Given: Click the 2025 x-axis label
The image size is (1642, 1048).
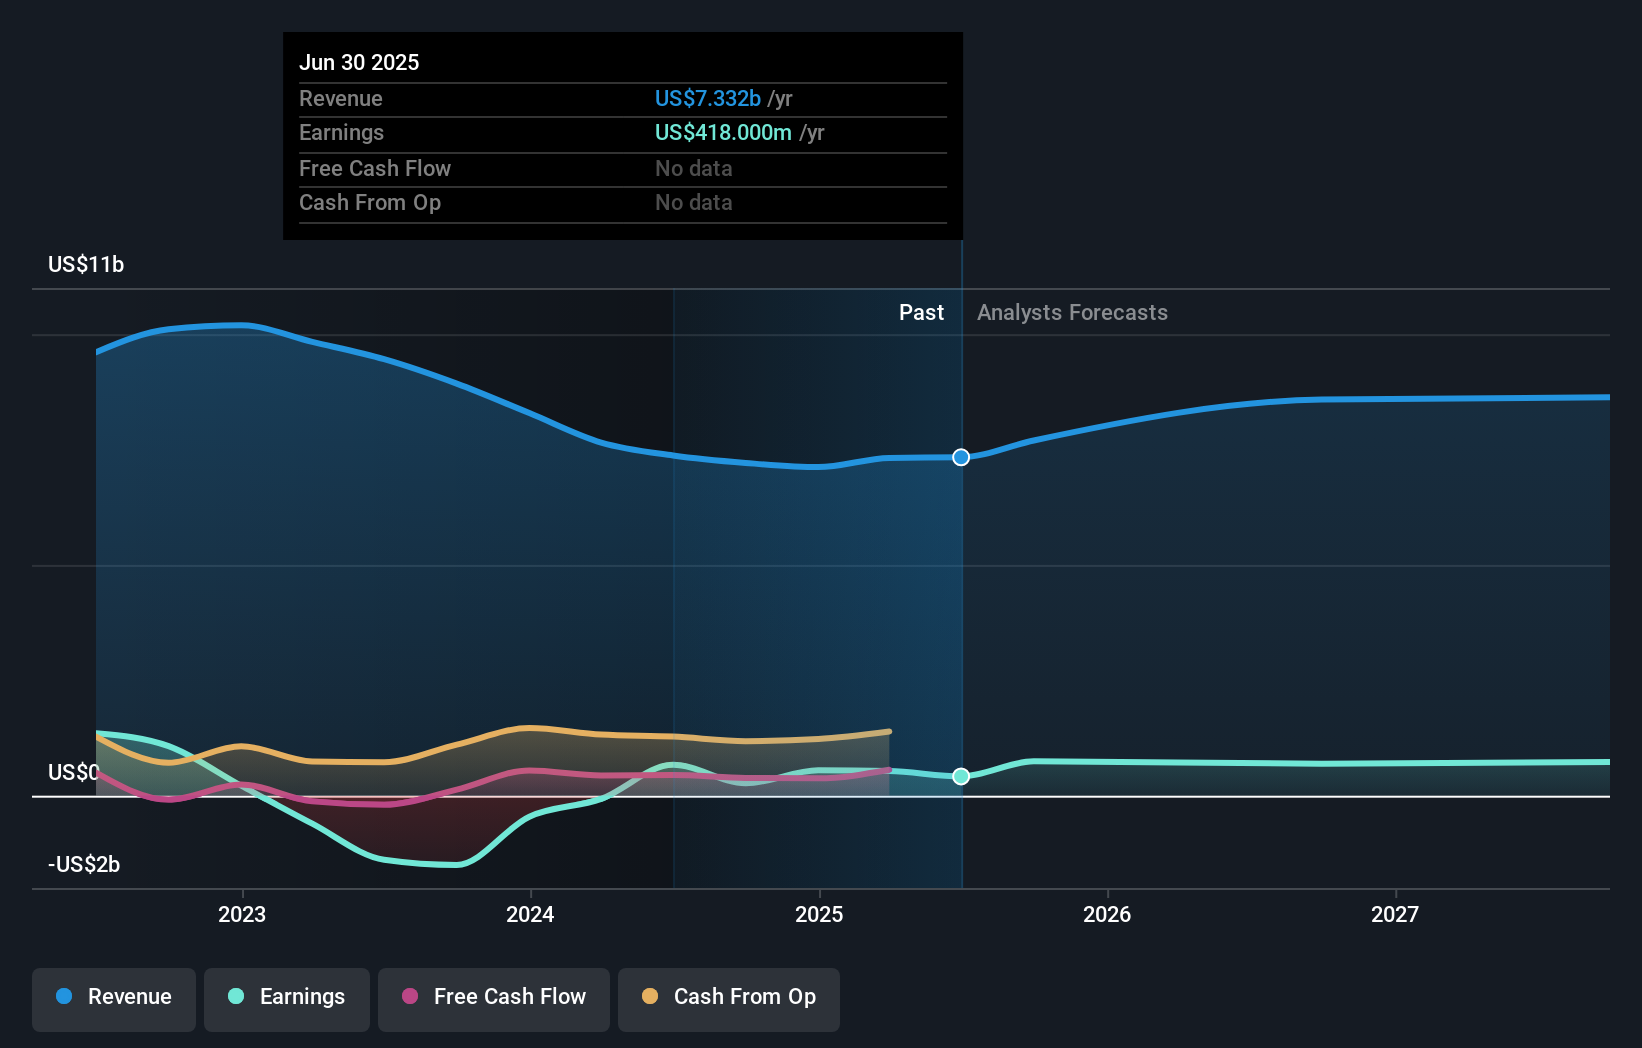Looking at the screenshot, I should click(x=819, y=914).
